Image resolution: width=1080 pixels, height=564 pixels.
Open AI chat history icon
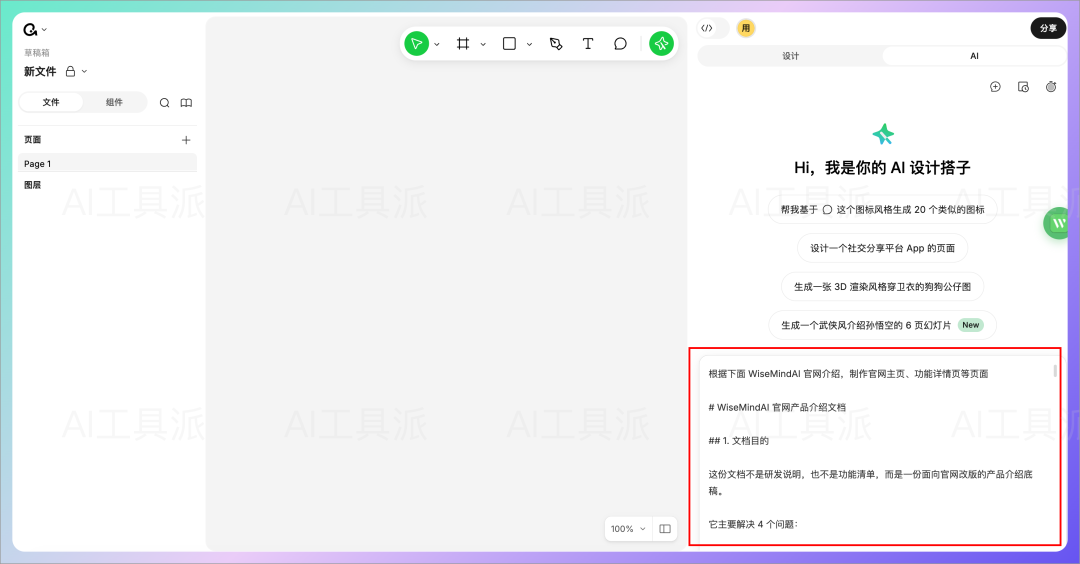click(x=1024, y=87)
